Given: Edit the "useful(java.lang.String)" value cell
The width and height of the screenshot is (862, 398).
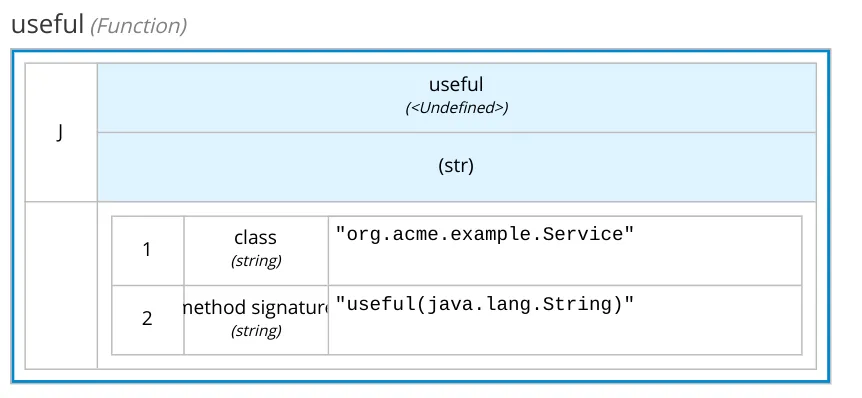Looking at the screenshot, I should [565, 320].
